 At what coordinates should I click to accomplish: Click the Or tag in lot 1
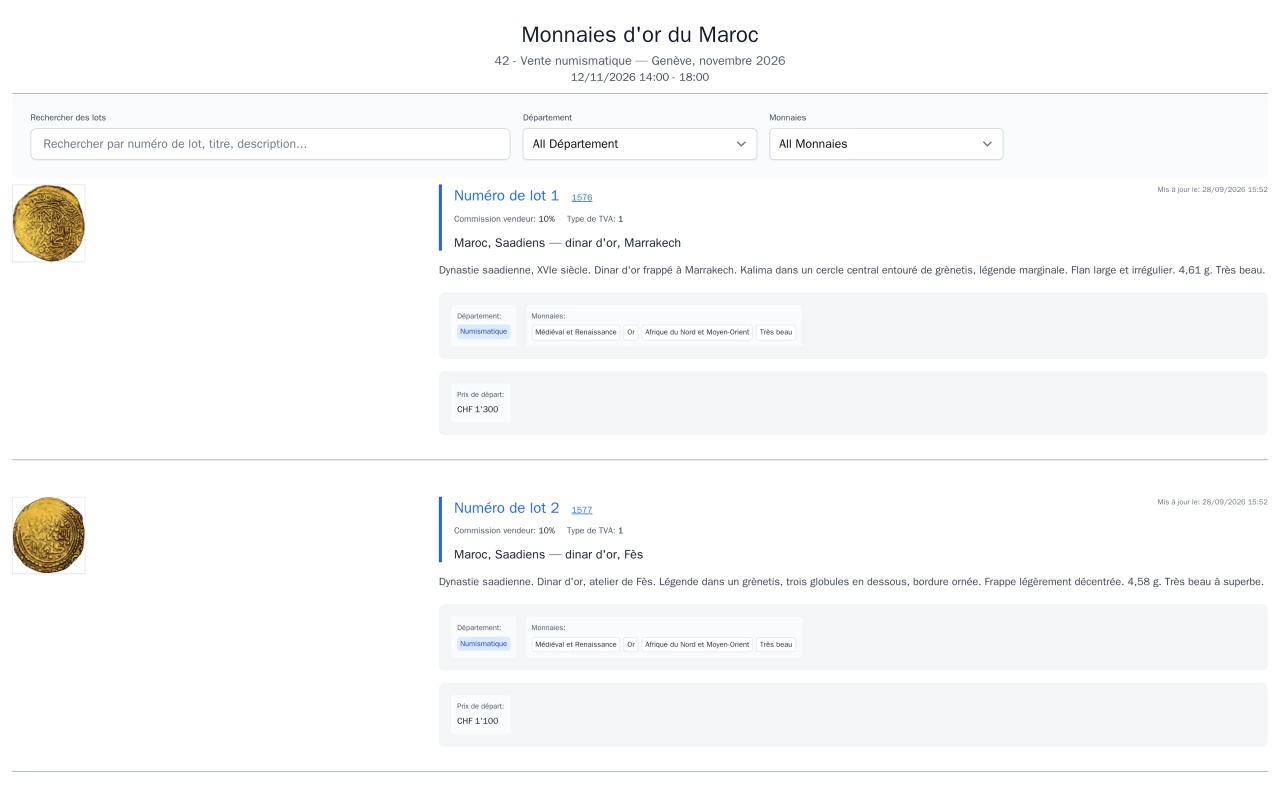[x=631, y=332]
